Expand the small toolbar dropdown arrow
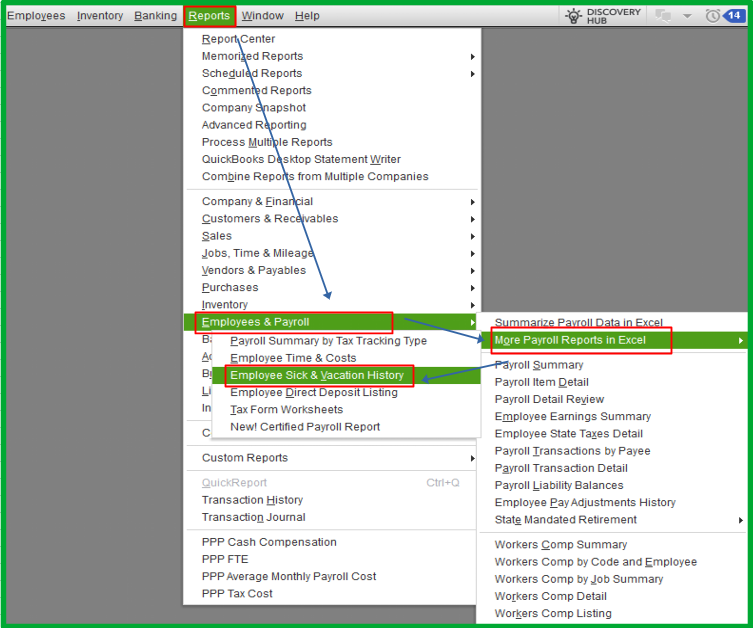The height and width of the screenshot is (628, 753). coord(687,16)
